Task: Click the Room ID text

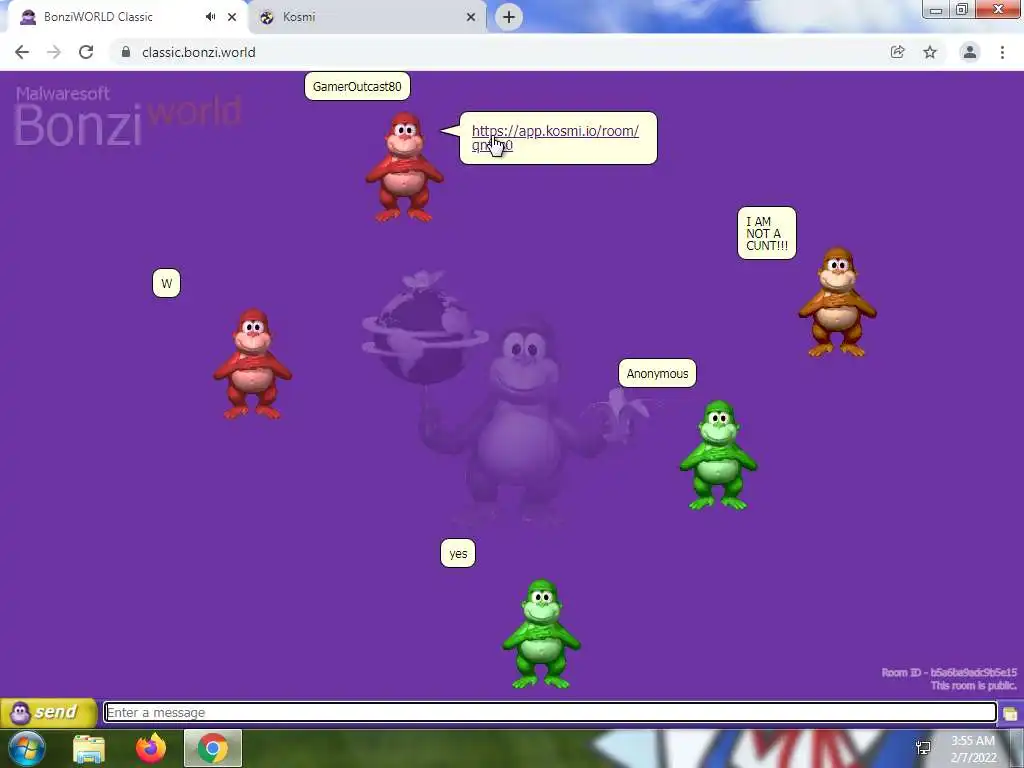Action: point(949,672)
